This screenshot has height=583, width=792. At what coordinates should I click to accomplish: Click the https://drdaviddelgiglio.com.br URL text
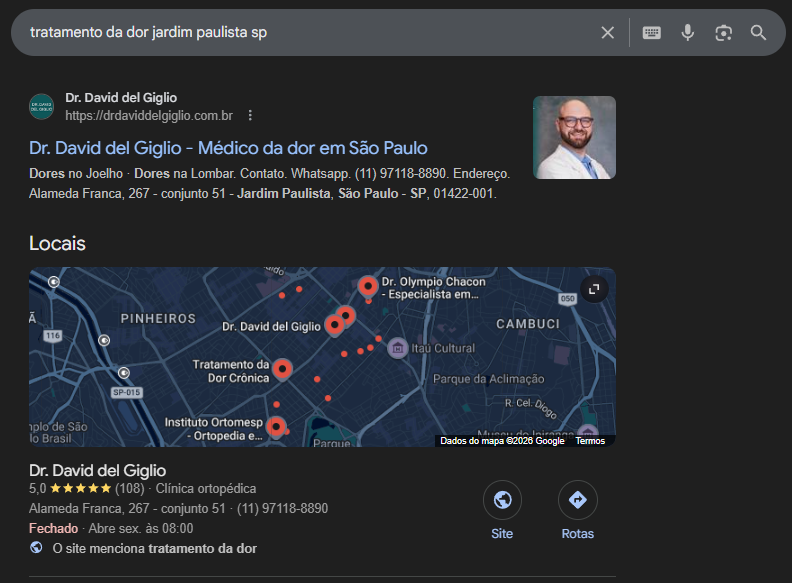pyautogui.click(x=149, y=116)
